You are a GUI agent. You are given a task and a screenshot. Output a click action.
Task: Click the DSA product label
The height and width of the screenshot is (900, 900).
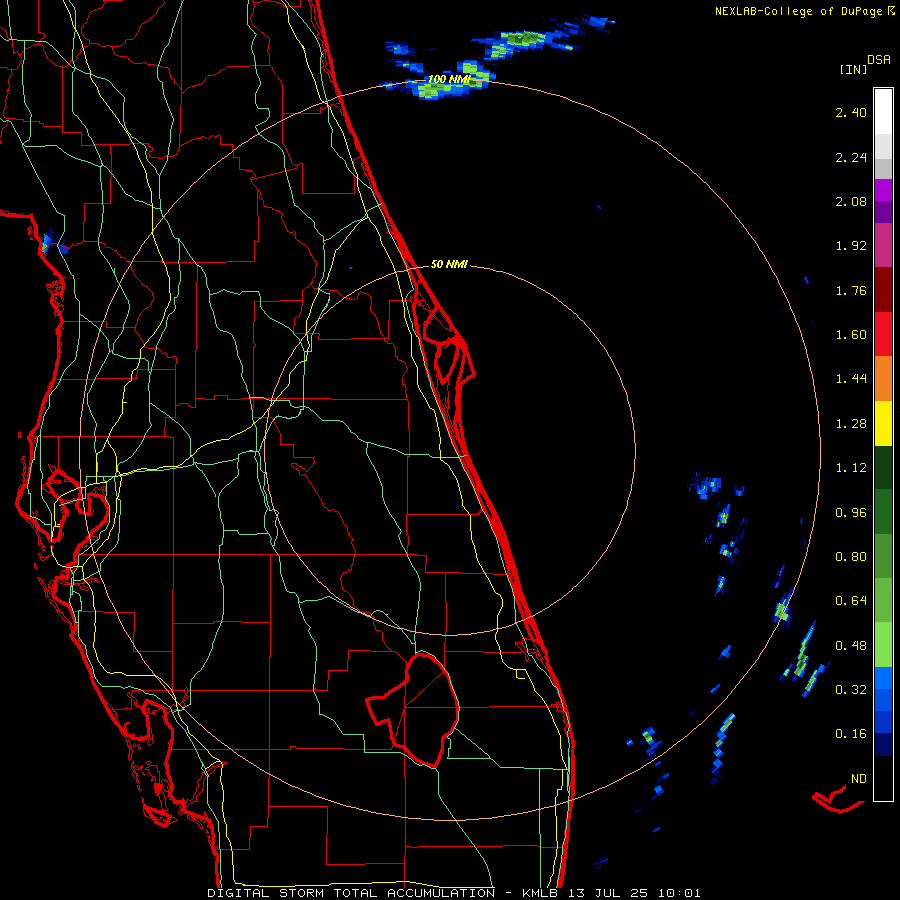tap(879, 60)
